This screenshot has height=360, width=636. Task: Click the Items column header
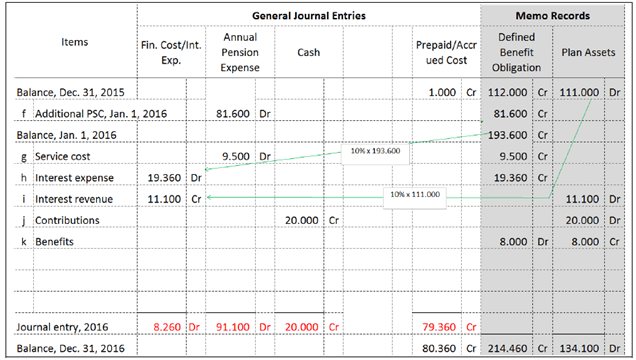pos(75,42)
